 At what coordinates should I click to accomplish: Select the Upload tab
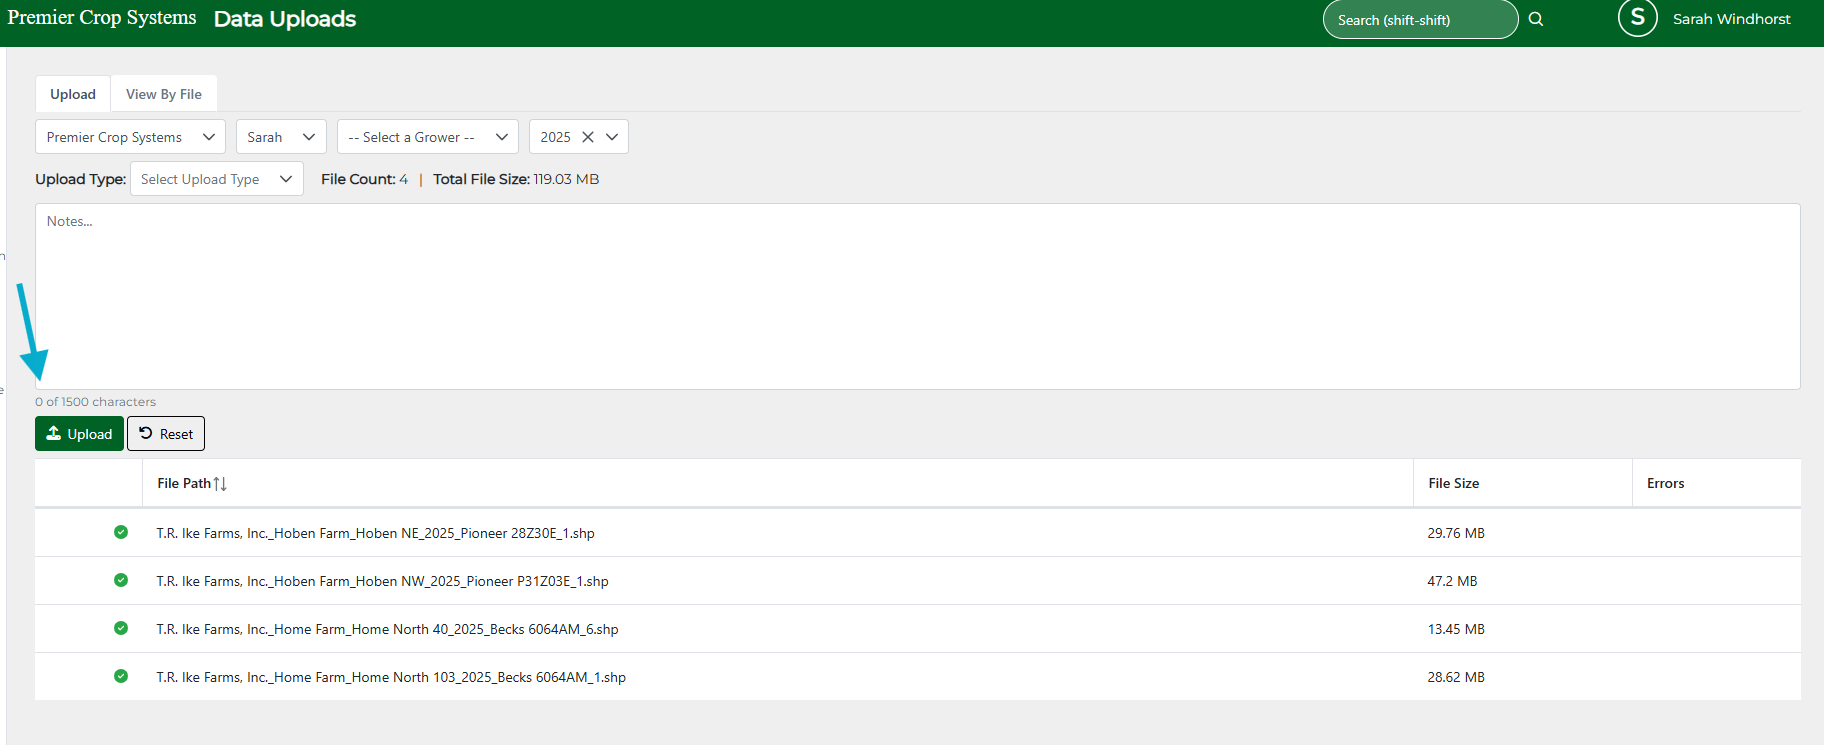(x=73, y=94)
